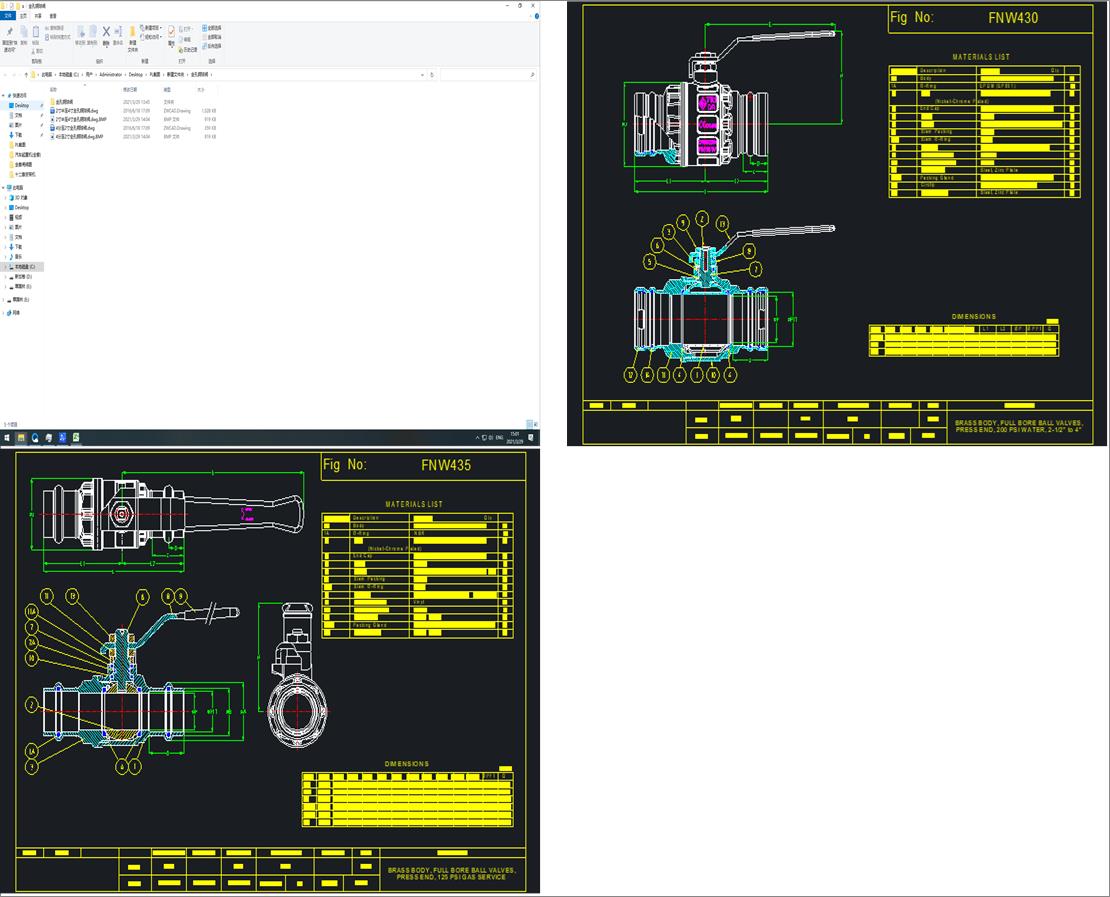The height and width of the screenshot is (897, 1110).
Task: Click the Move to icon in ribbon
Action: 81,33
